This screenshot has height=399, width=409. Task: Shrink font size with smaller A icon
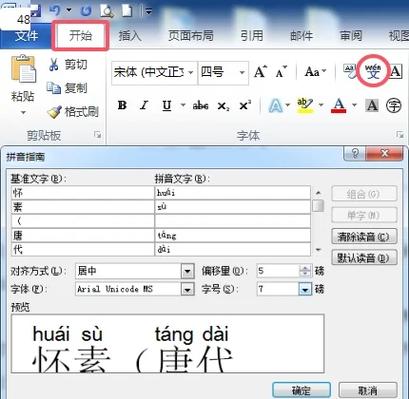281,71
